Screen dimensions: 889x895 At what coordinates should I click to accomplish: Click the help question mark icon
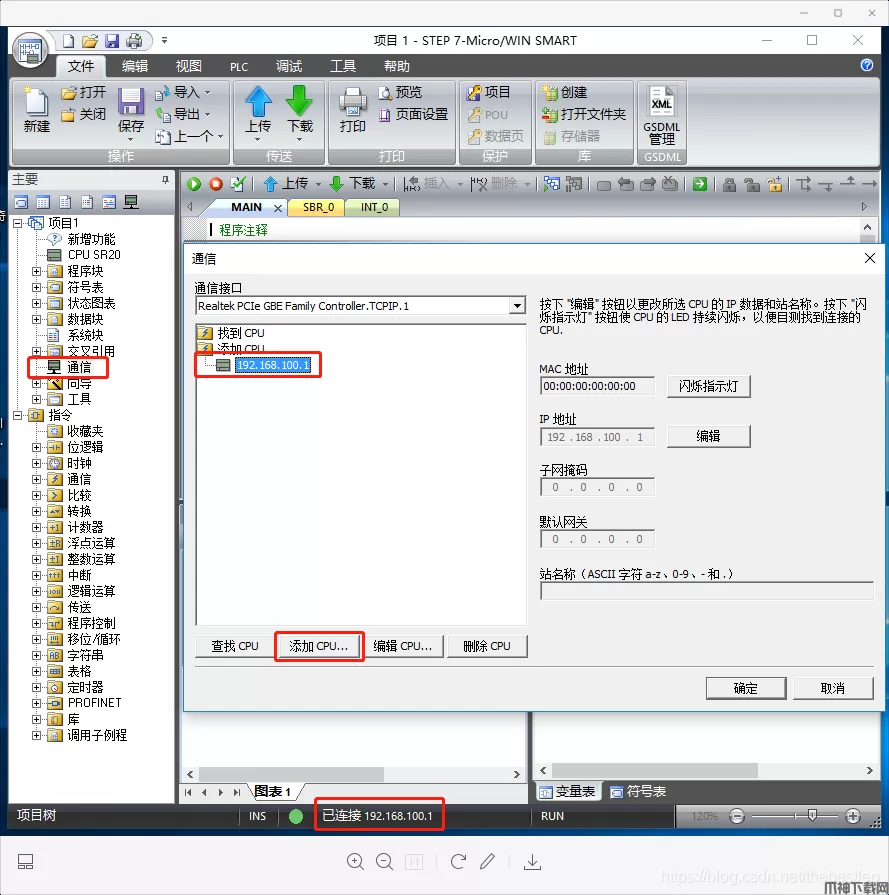tap(867, 65)
